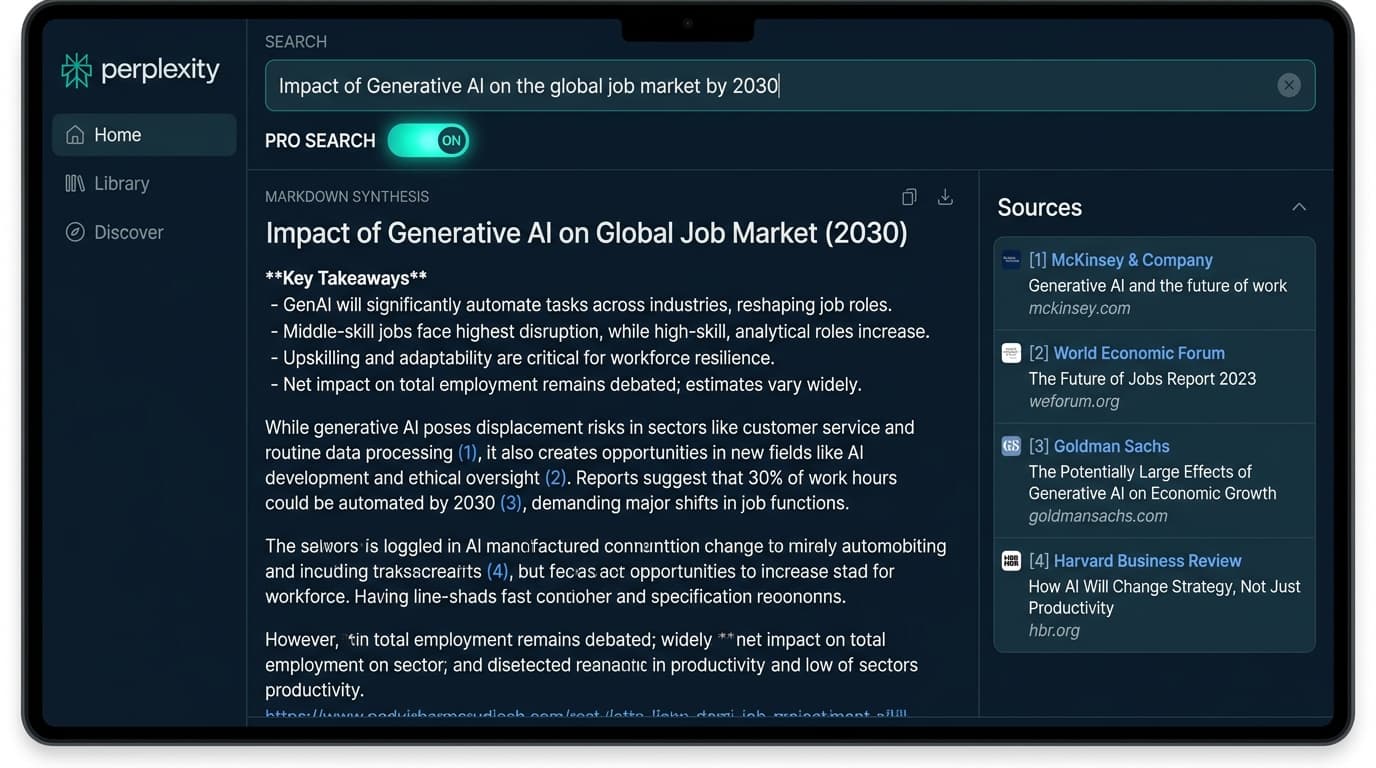This screenshot has height=768, width=1376.
Task: Click the Perplexity logo icon
Action: [76, 70]
